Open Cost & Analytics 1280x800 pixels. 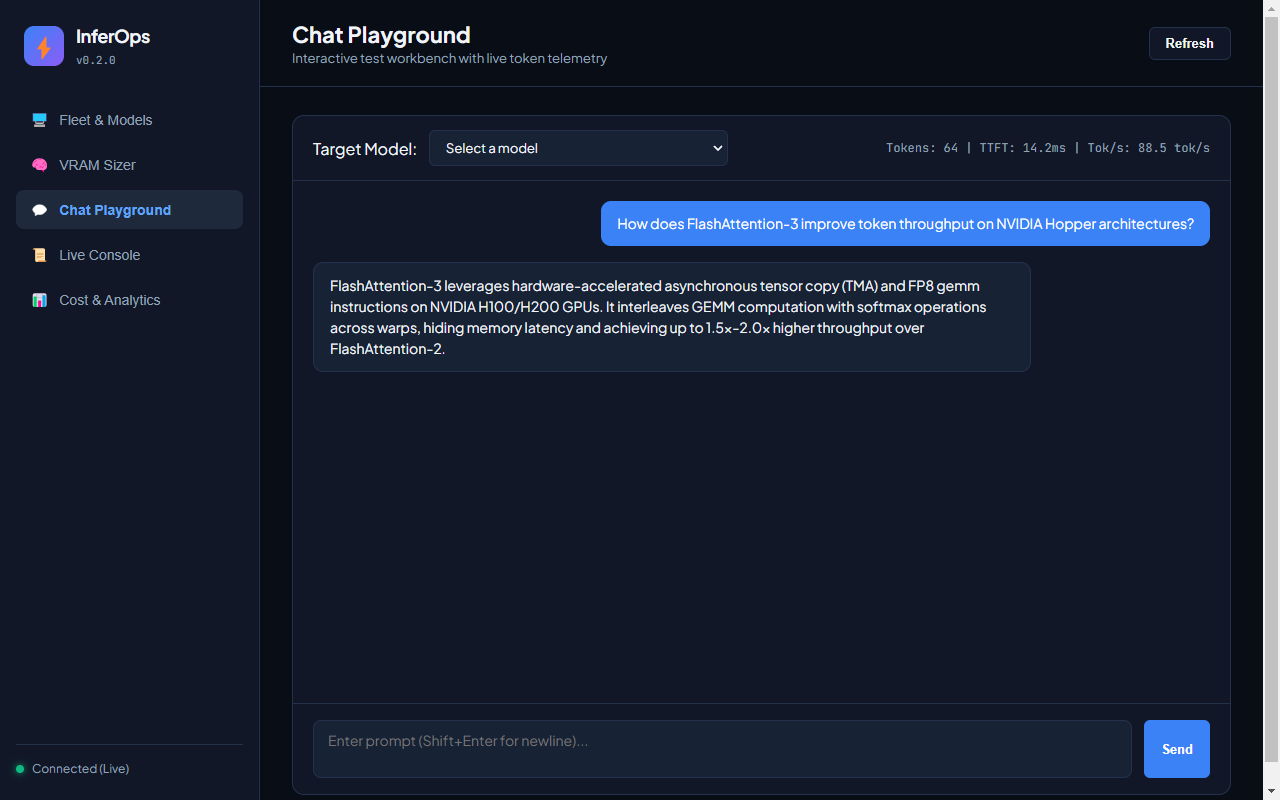(x=129, y=300)
